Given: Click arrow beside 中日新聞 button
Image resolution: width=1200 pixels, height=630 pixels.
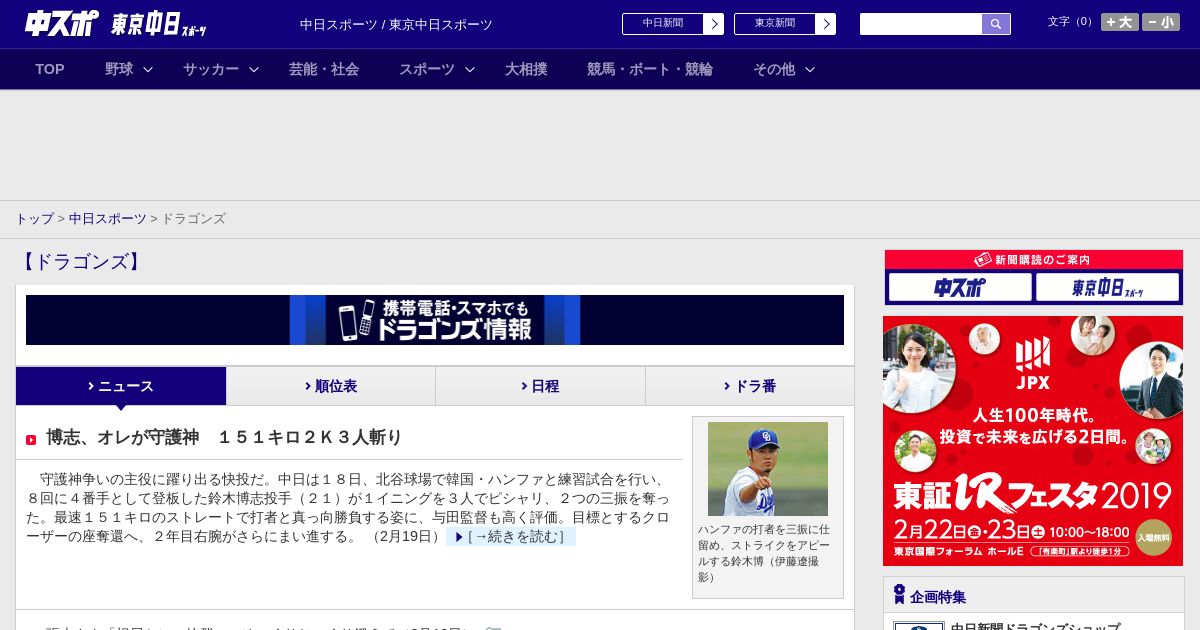Looking at the screenshot, I should [714, 24].
